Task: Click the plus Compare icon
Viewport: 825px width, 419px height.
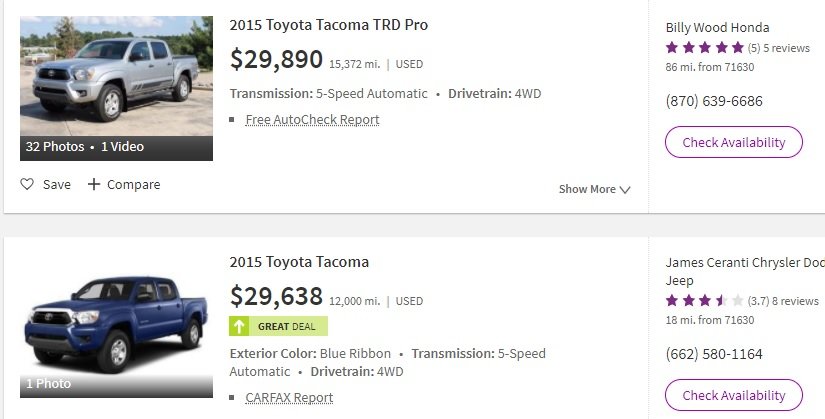Action: tap(94, 184)
